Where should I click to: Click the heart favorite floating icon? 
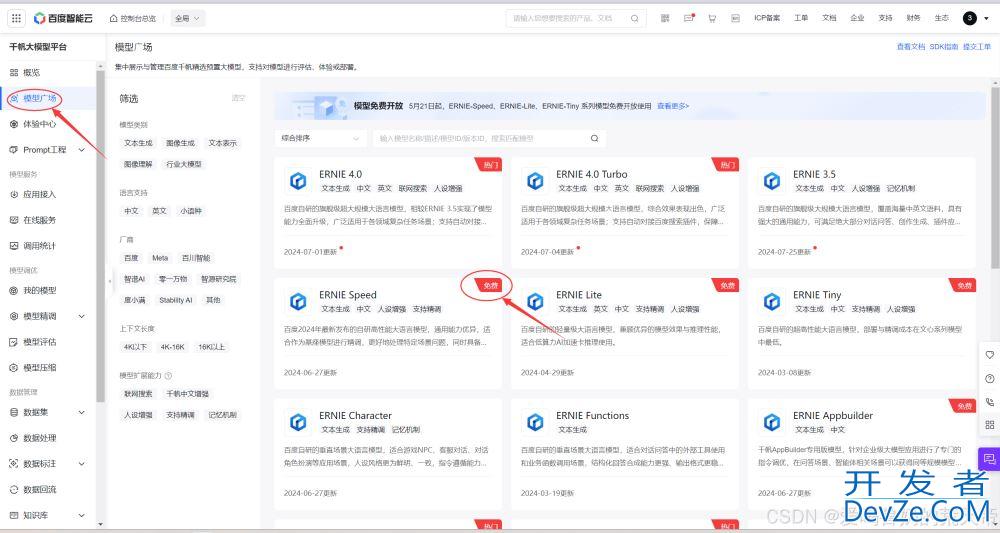click(x=990, y=355)
